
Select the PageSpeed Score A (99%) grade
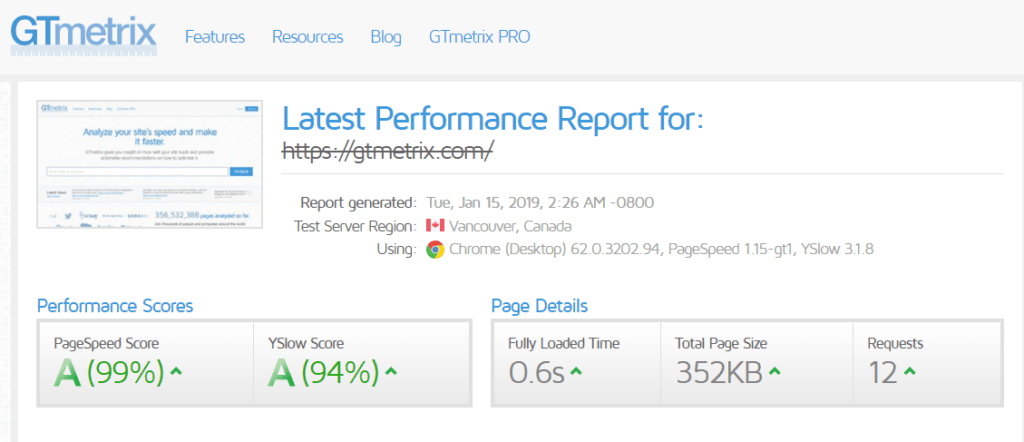pyautogui.click(x=109, y=372)
